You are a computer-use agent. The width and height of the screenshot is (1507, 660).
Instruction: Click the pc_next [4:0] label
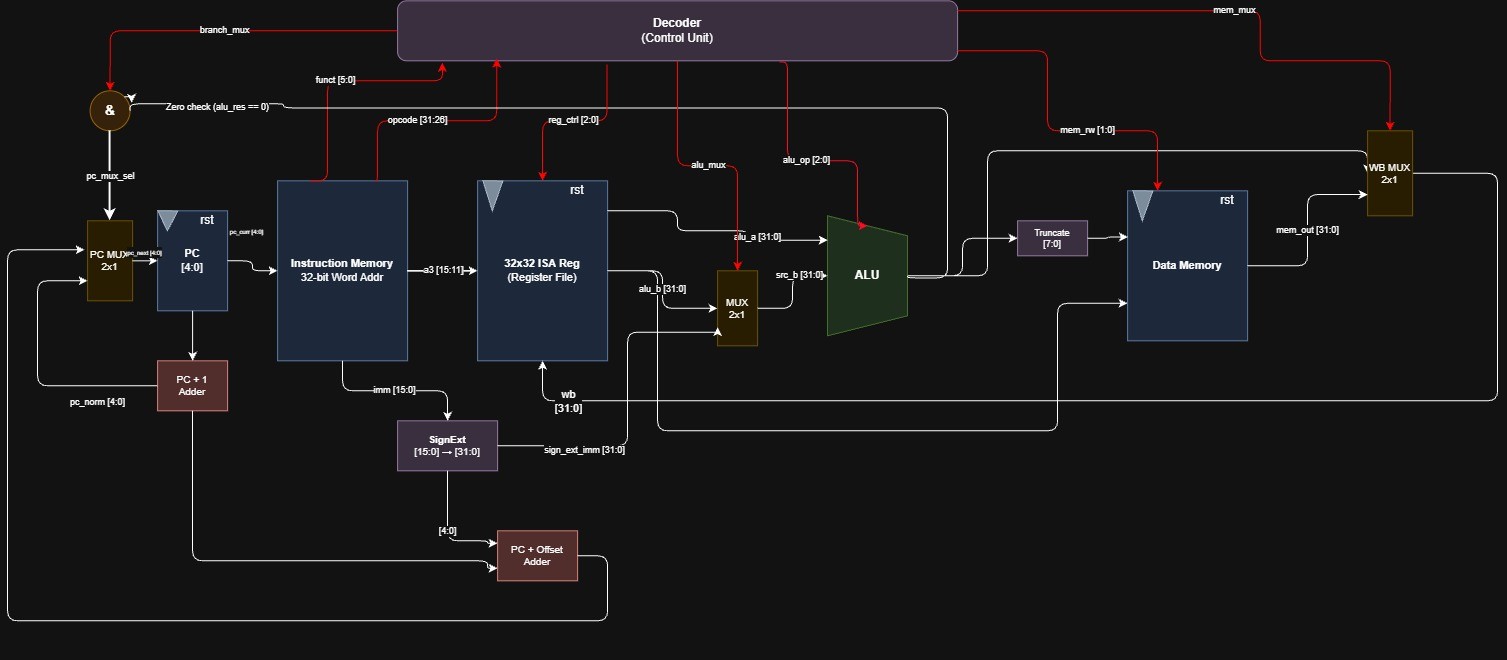click(x=144, y=253)
